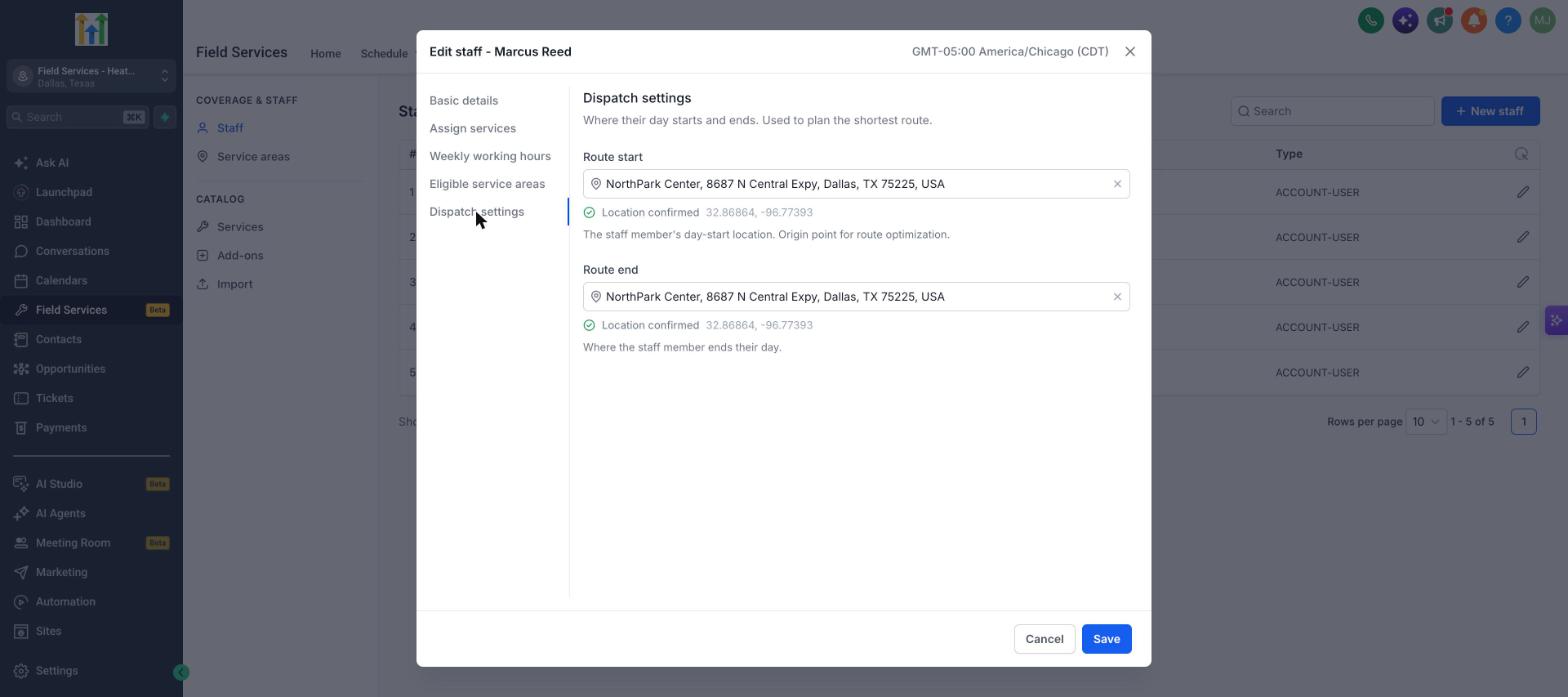Click the app logo in sidebar
Screen dimensions: 1568x697
click(91, 30)
